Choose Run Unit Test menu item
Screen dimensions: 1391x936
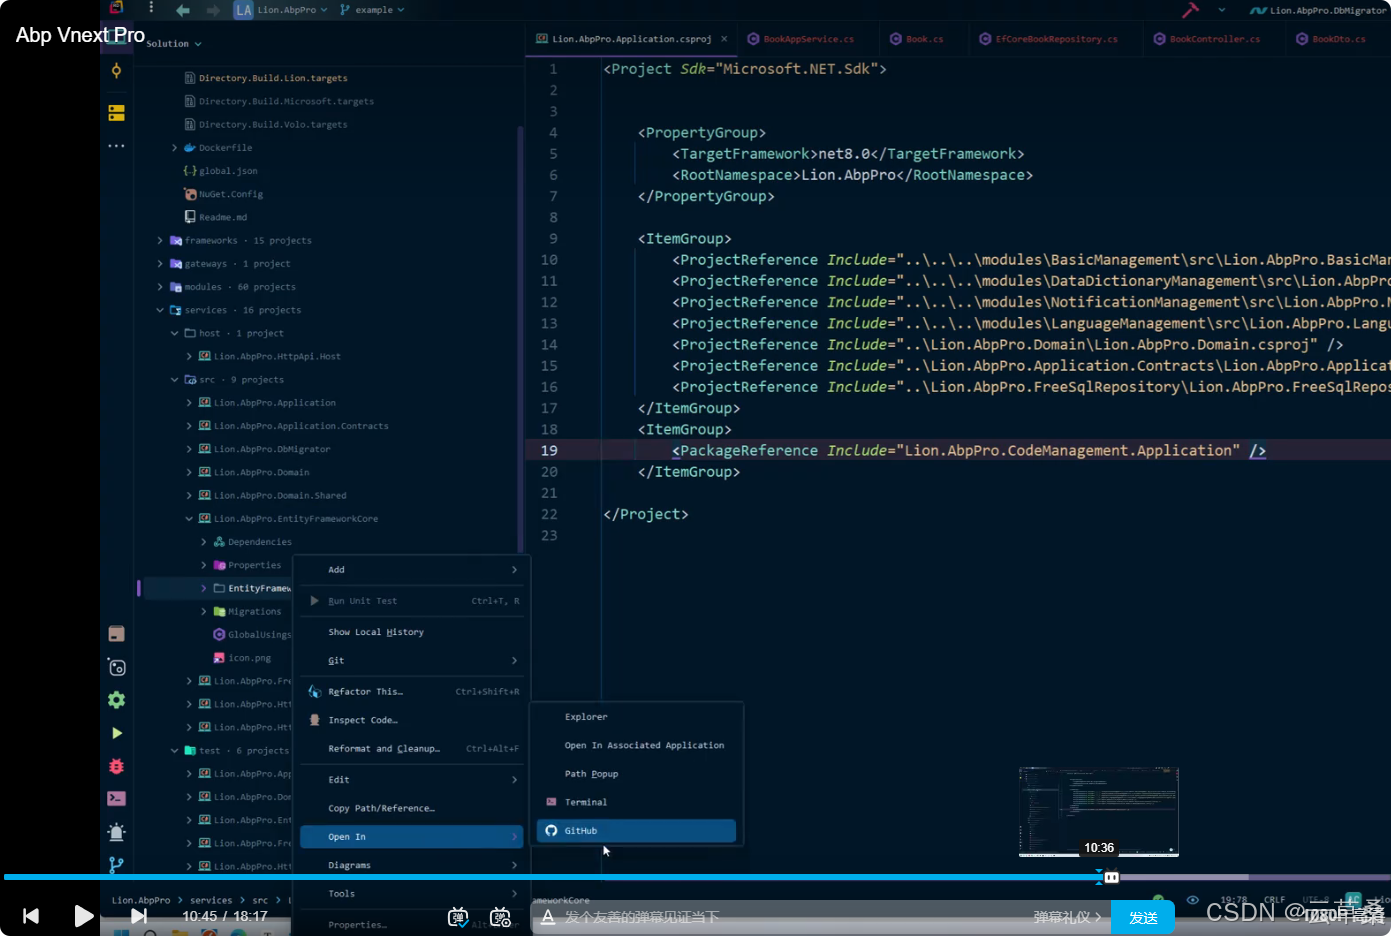click(x=412, y=601)
